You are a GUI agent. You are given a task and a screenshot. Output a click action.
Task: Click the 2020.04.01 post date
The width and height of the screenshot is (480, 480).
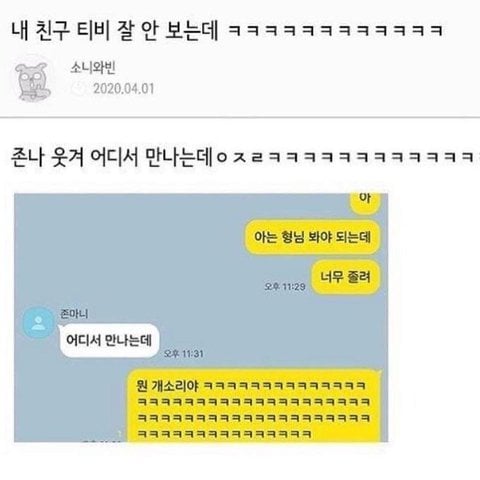point(124,89)
